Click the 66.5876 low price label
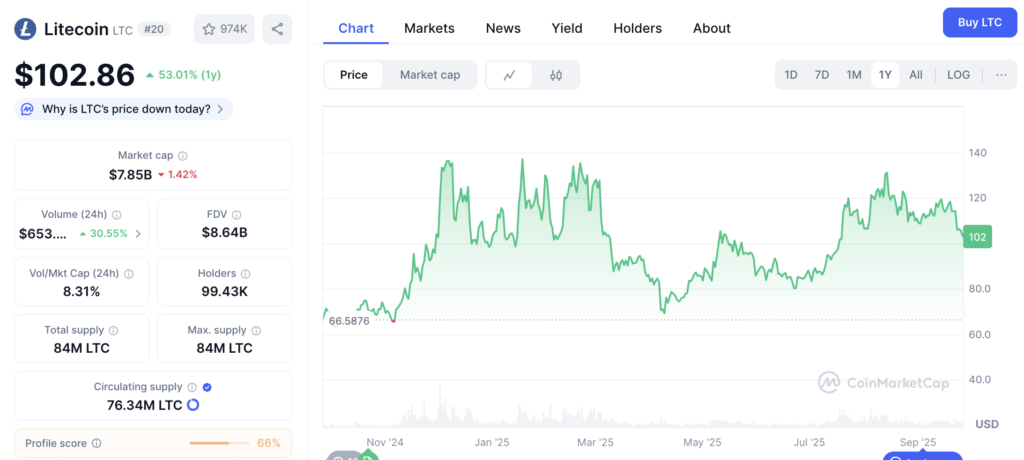The width and height of the screenshot is (1024, 460). pyautogui.click(x=349, y=321)
